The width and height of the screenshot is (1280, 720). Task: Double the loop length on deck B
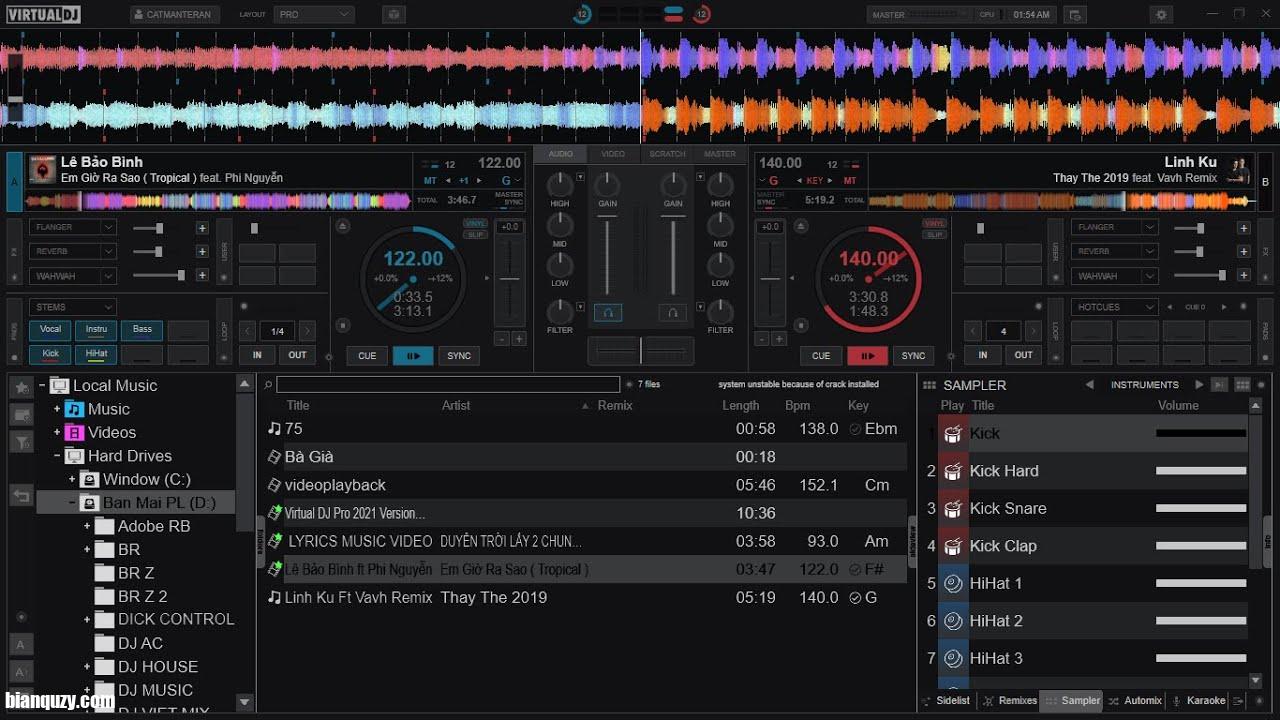pos(1034,331)
